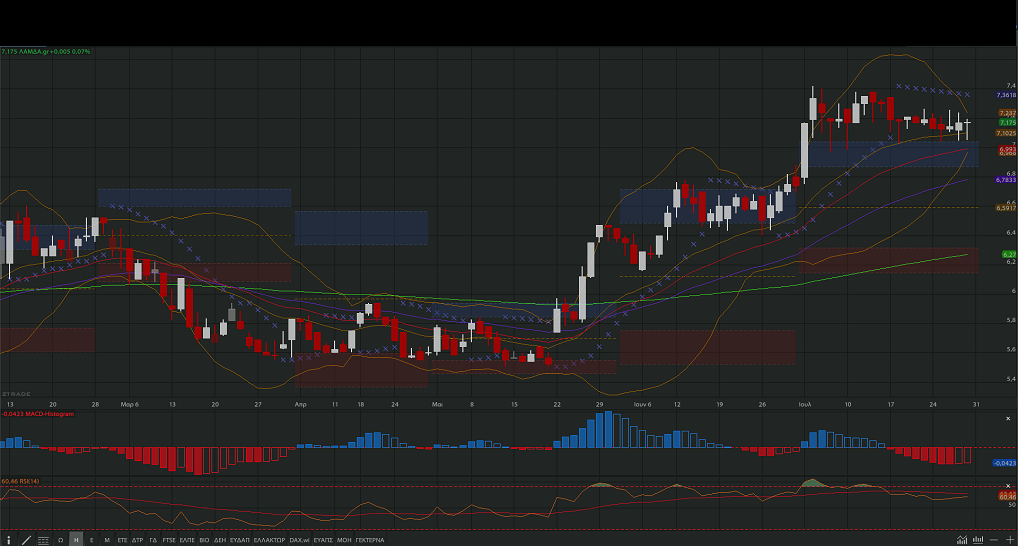Load the ΕΥΔΑΠ symbol shortcut
Screen dimensions: 1018x546
tap(240, 540)
